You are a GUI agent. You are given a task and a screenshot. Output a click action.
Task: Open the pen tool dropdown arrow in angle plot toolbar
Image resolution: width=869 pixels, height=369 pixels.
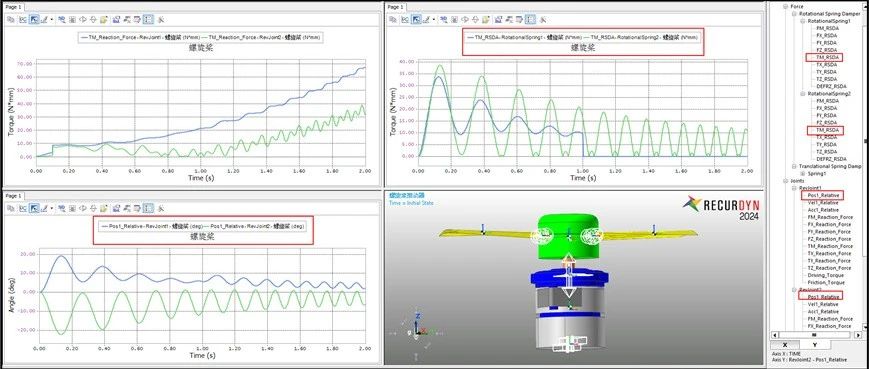[x=52, y=208]
